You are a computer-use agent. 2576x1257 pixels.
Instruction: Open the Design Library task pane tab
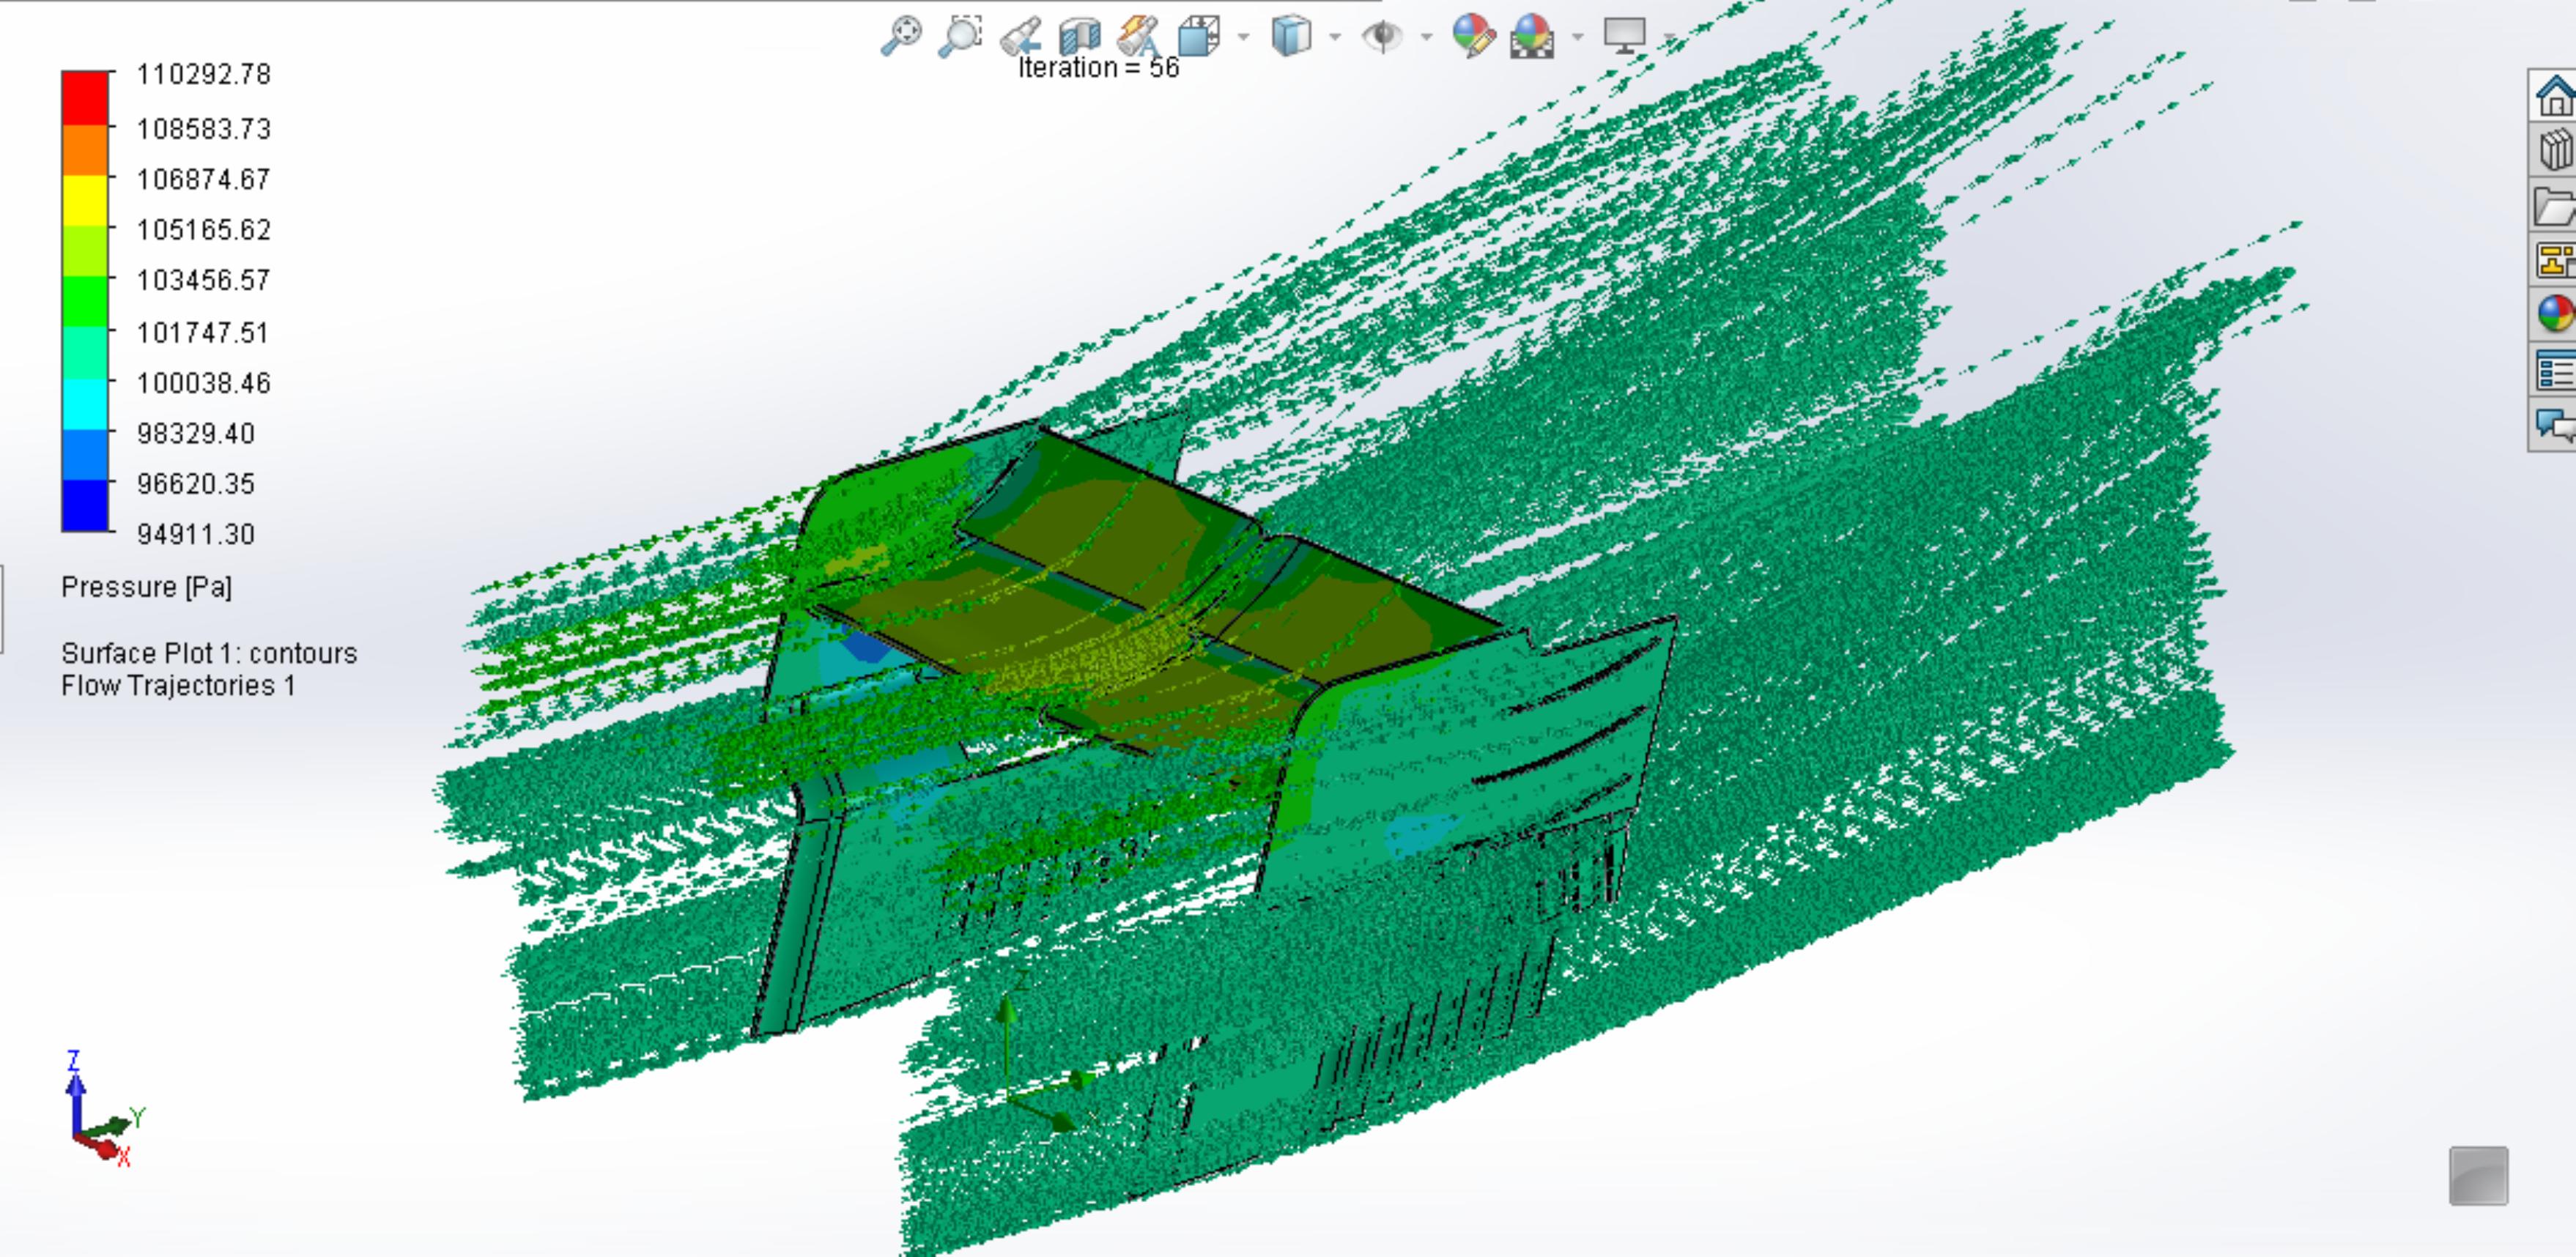pos(2554,151)
